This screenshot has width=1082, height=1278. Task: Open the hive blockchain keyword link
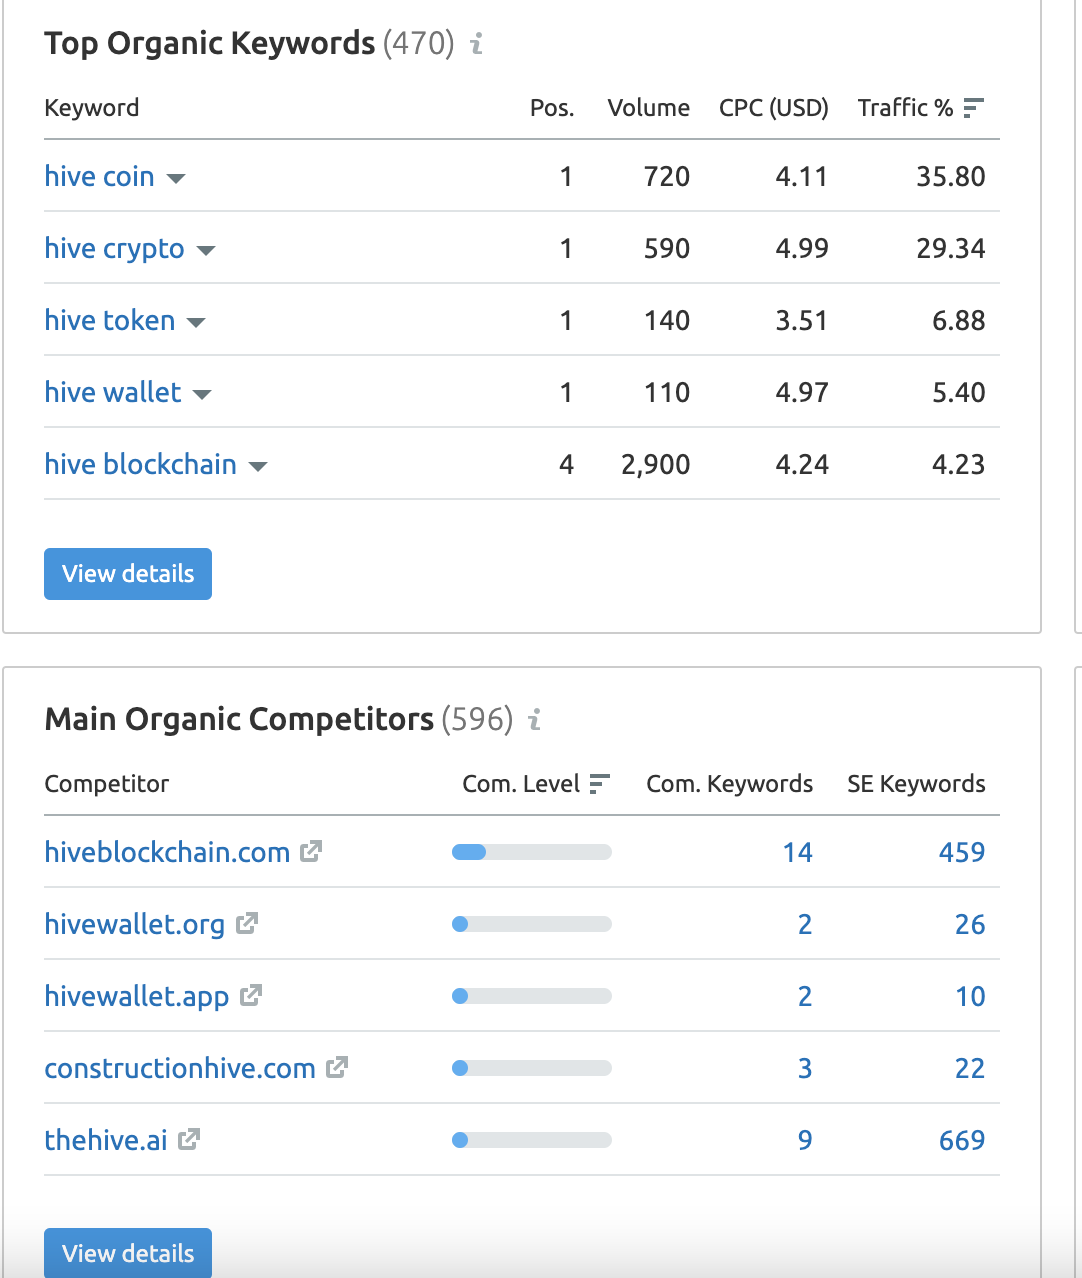141,464
